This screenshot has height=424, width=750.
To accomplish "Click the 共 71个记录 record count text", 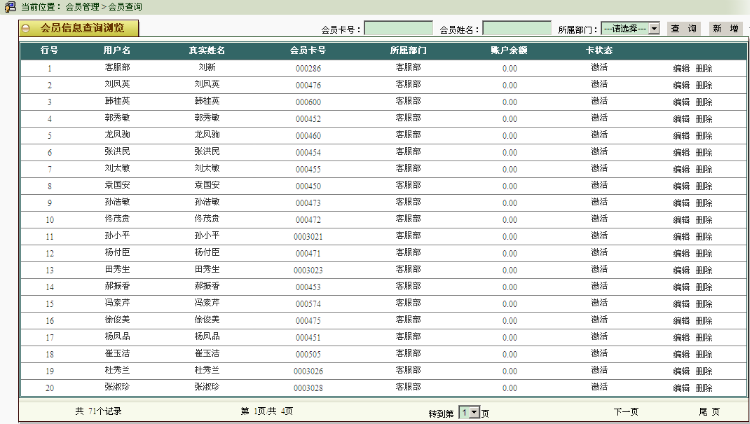I will click(x=98, y=411).
